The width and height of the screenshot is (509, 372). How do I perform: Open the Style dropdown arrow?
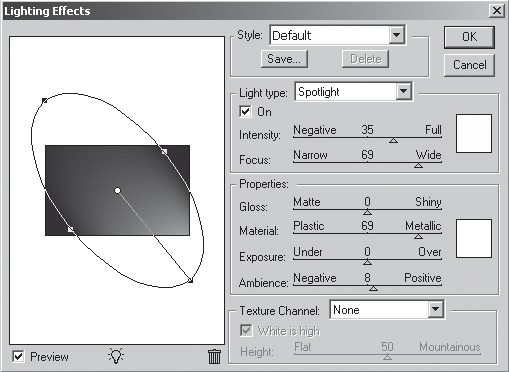tap(396, 35)
